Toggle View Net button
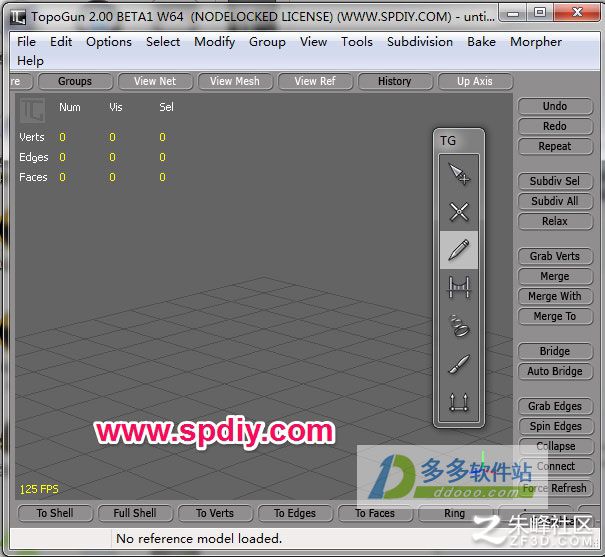Image resolution: width=605 pixels, height=557 pixels. click(x=155, y=81)
